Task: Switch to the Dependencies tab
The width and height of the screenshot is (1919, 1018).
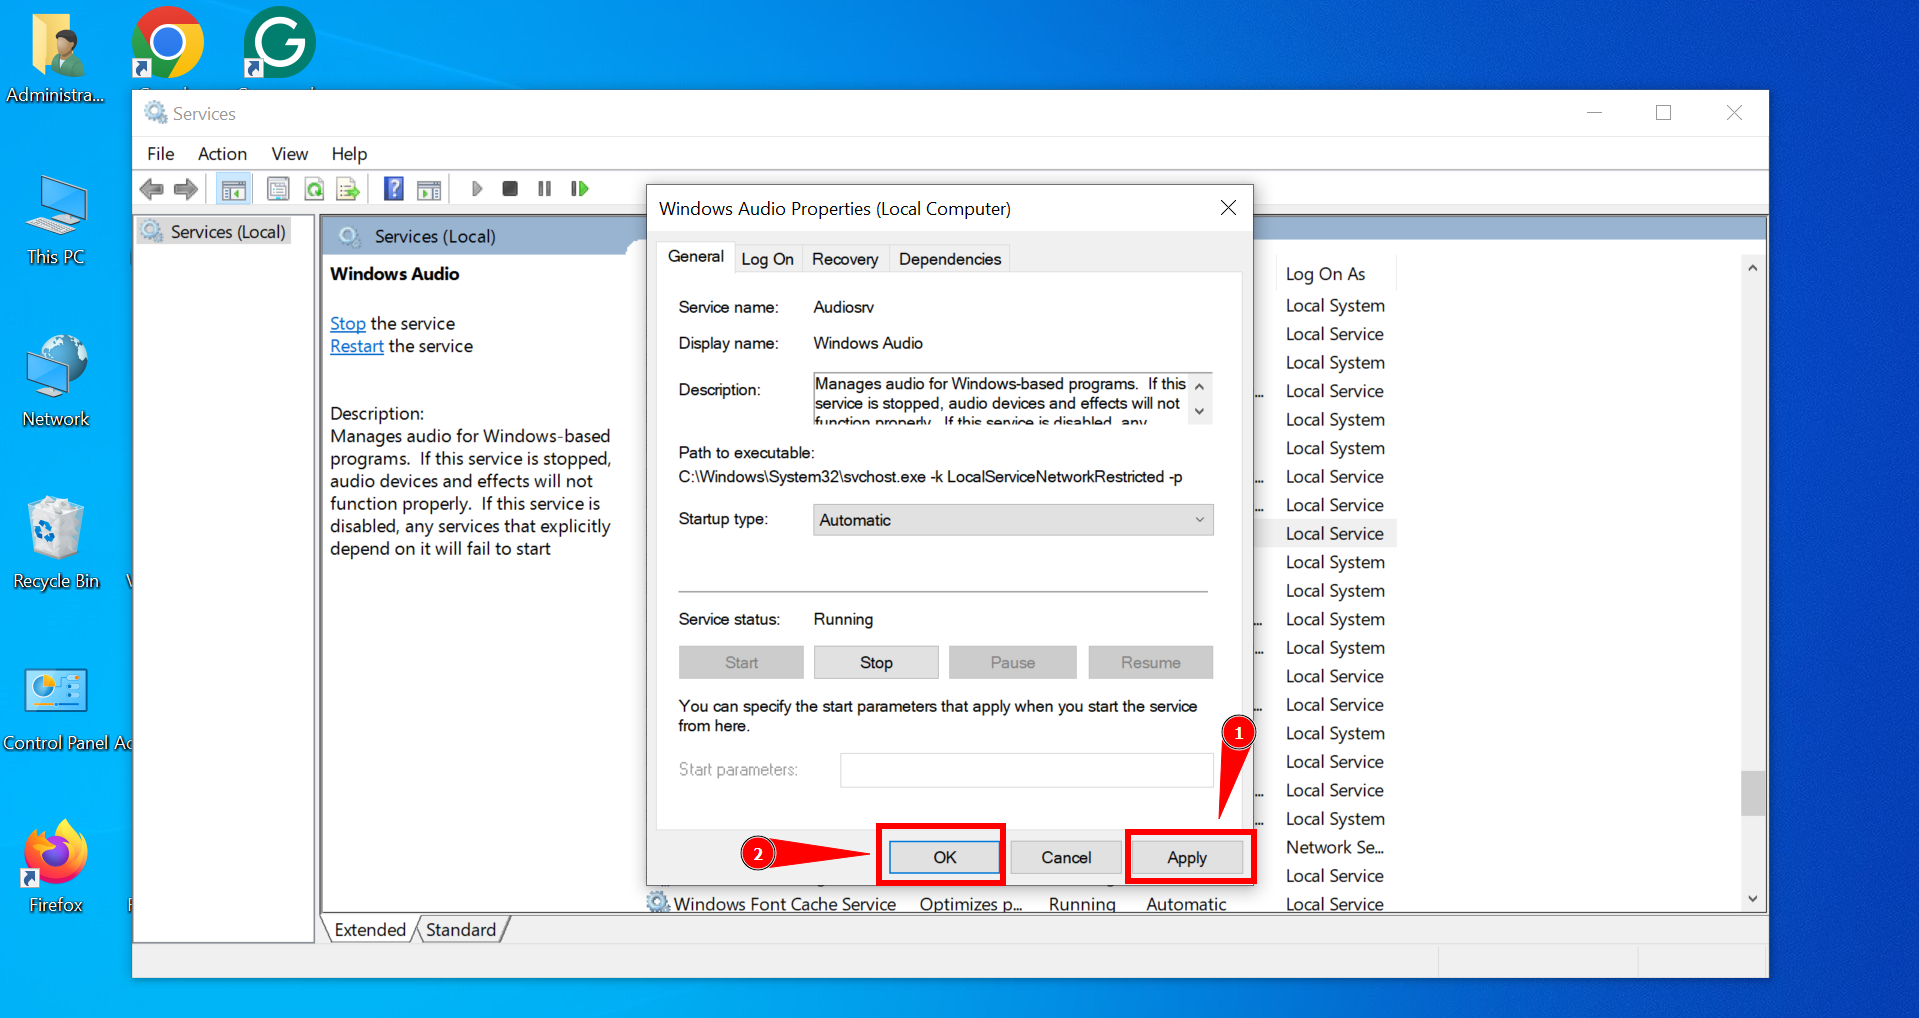Action: [950, 259]
